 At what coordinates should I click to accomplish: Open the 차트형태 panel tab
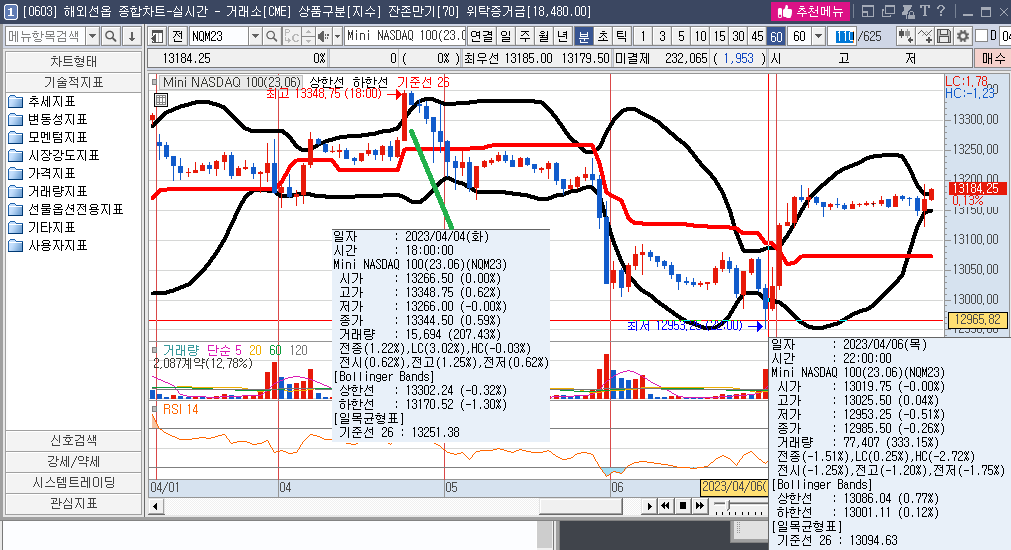pyautogui.click(x=74, y=61)
